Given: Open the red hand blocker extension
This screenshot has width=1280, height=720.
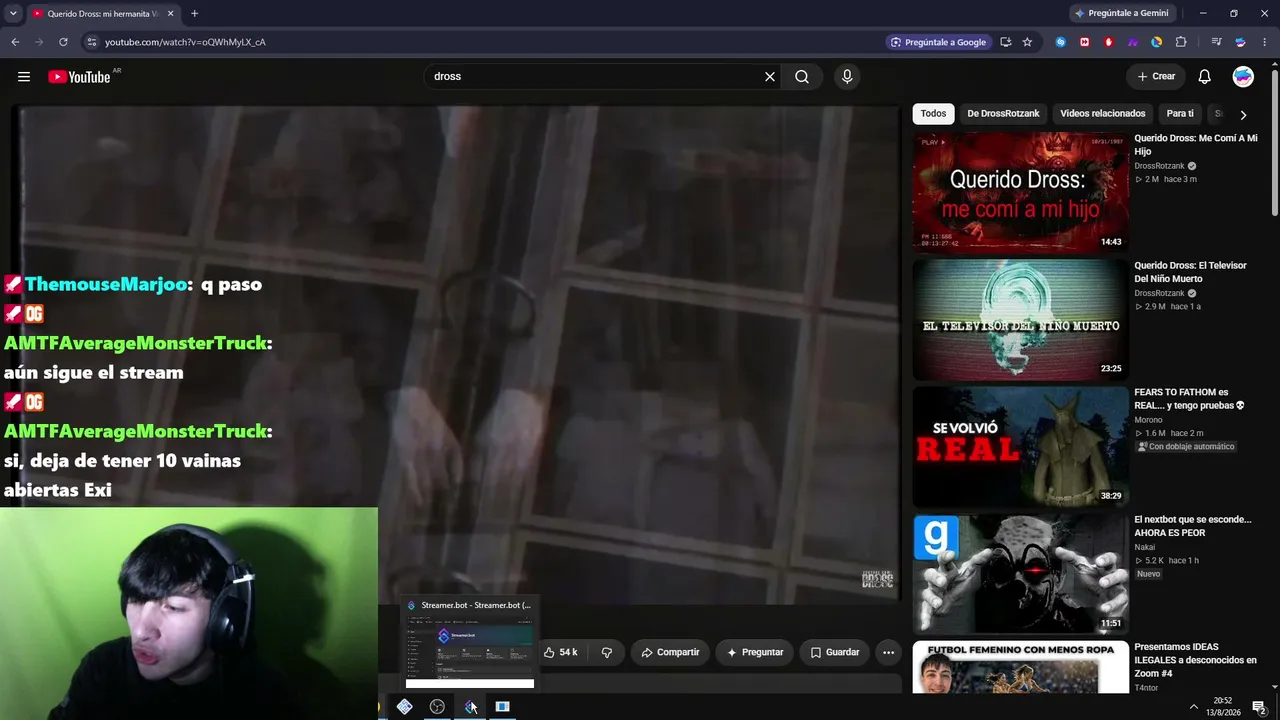Looking at the screenshot, I should (1108, 42).
